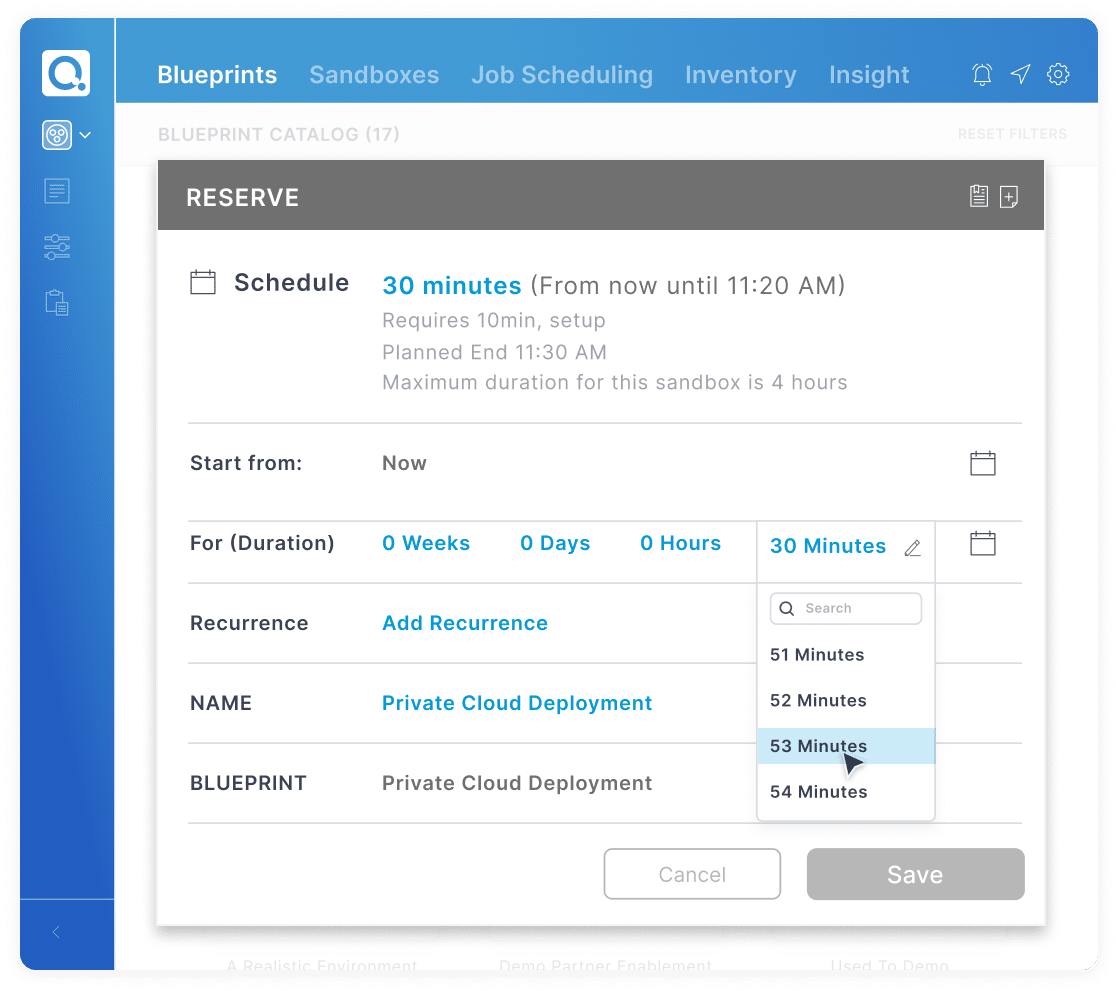Select 53 Minutes from the list
The width and height of the screenshot is (1116, 991).
pos(818,746)
